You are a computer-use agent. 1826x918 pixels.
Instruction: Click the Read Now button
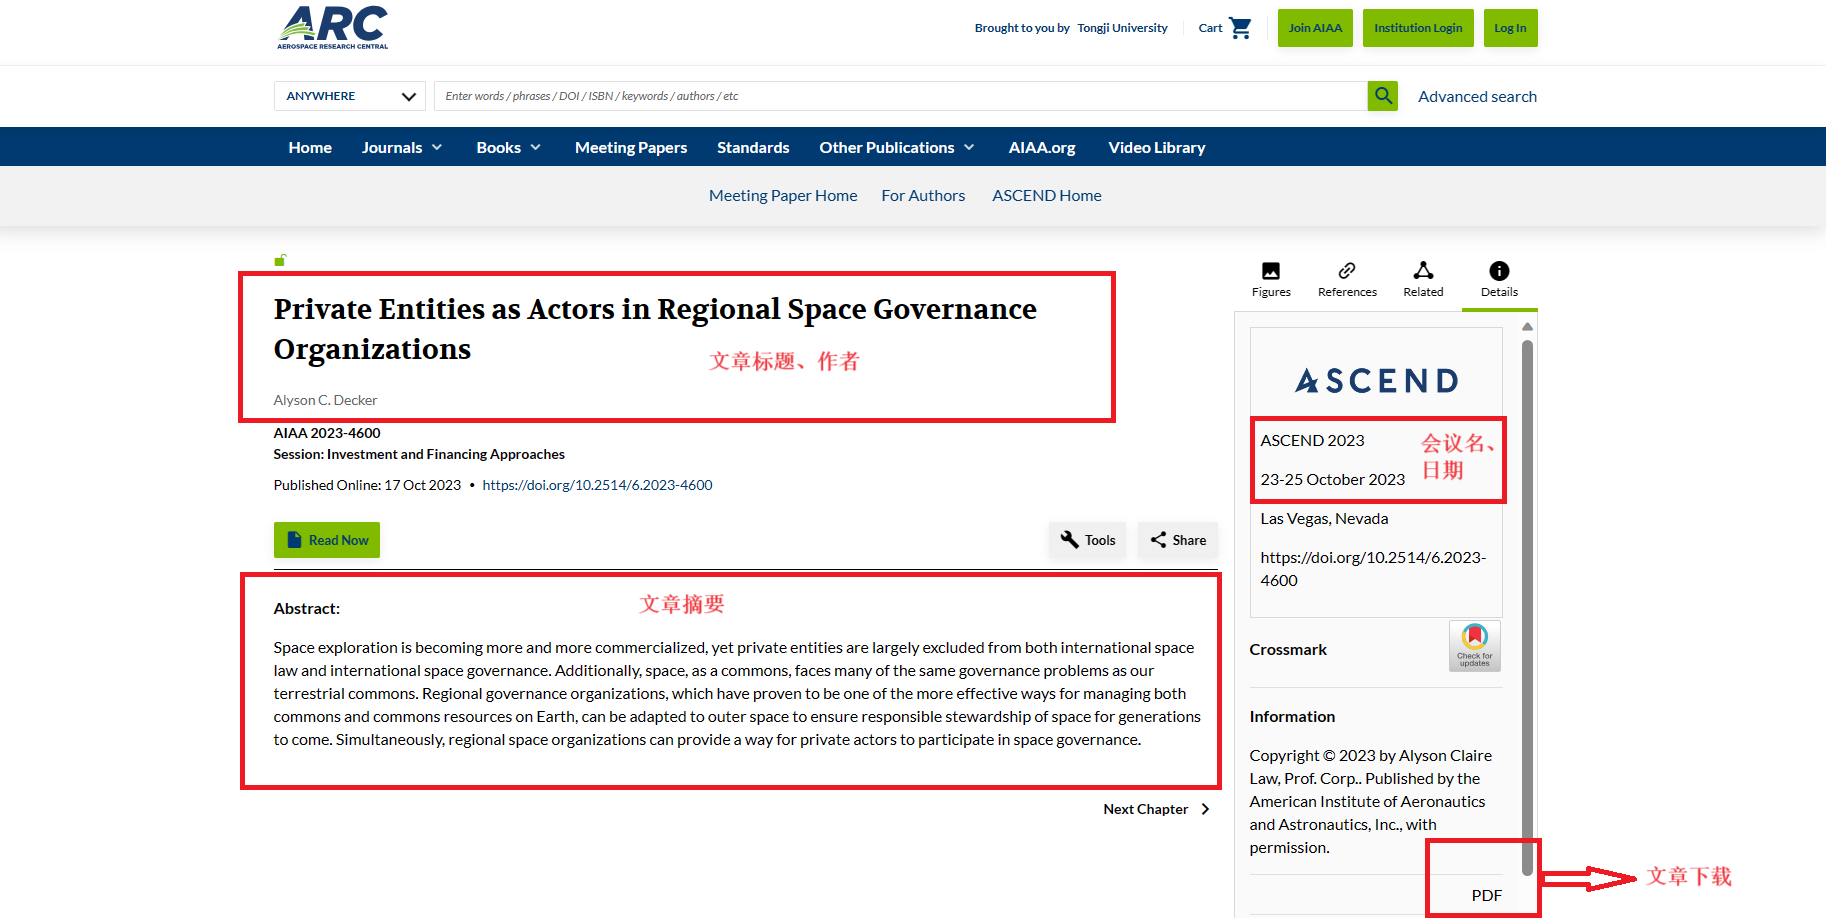327,540
